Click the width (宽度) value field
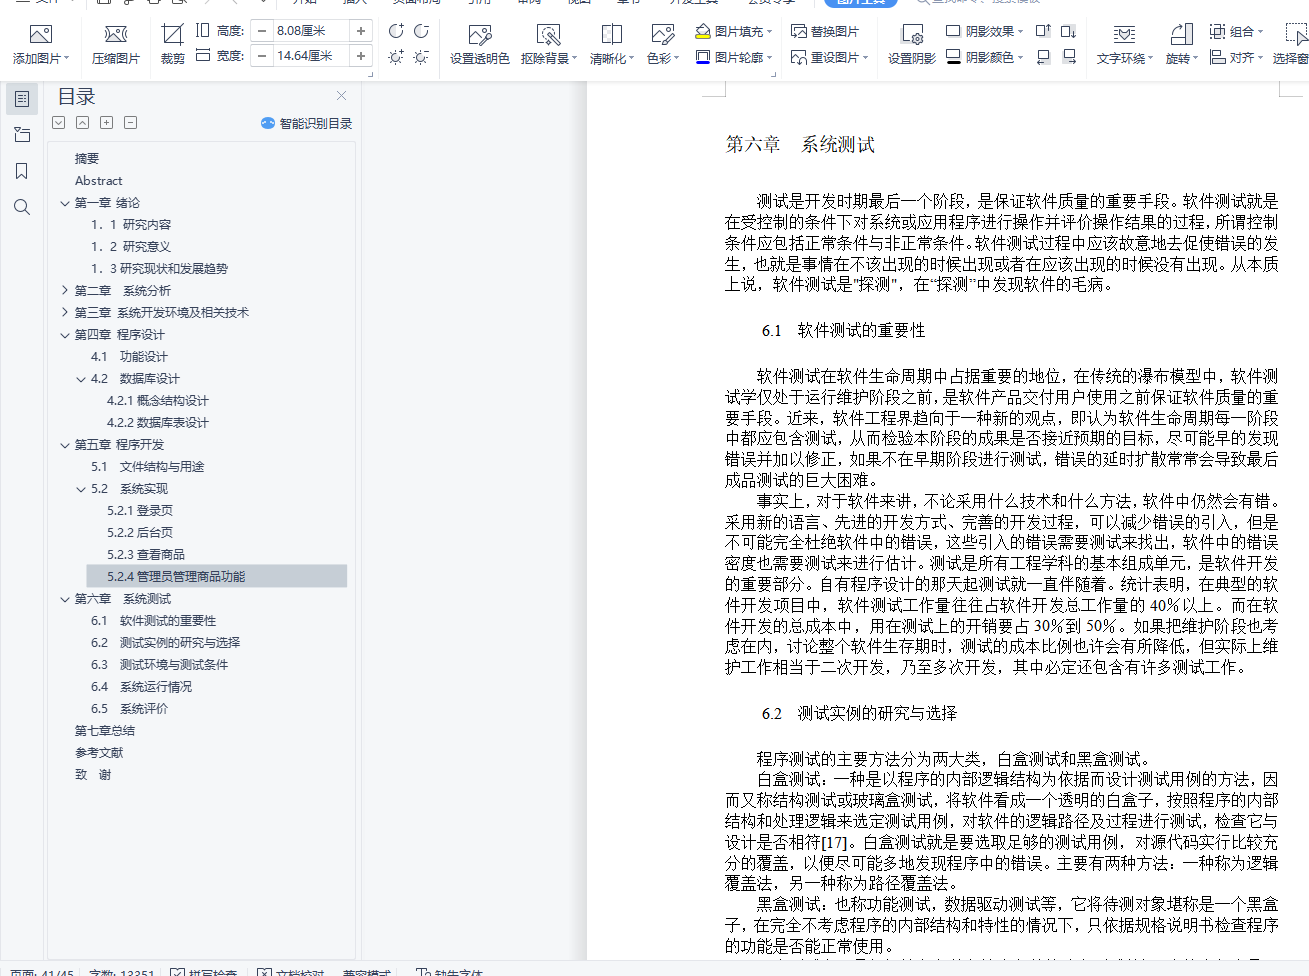Image resolution: width=1309 pixels, height=976 pixels. click(x=311, y=56)
